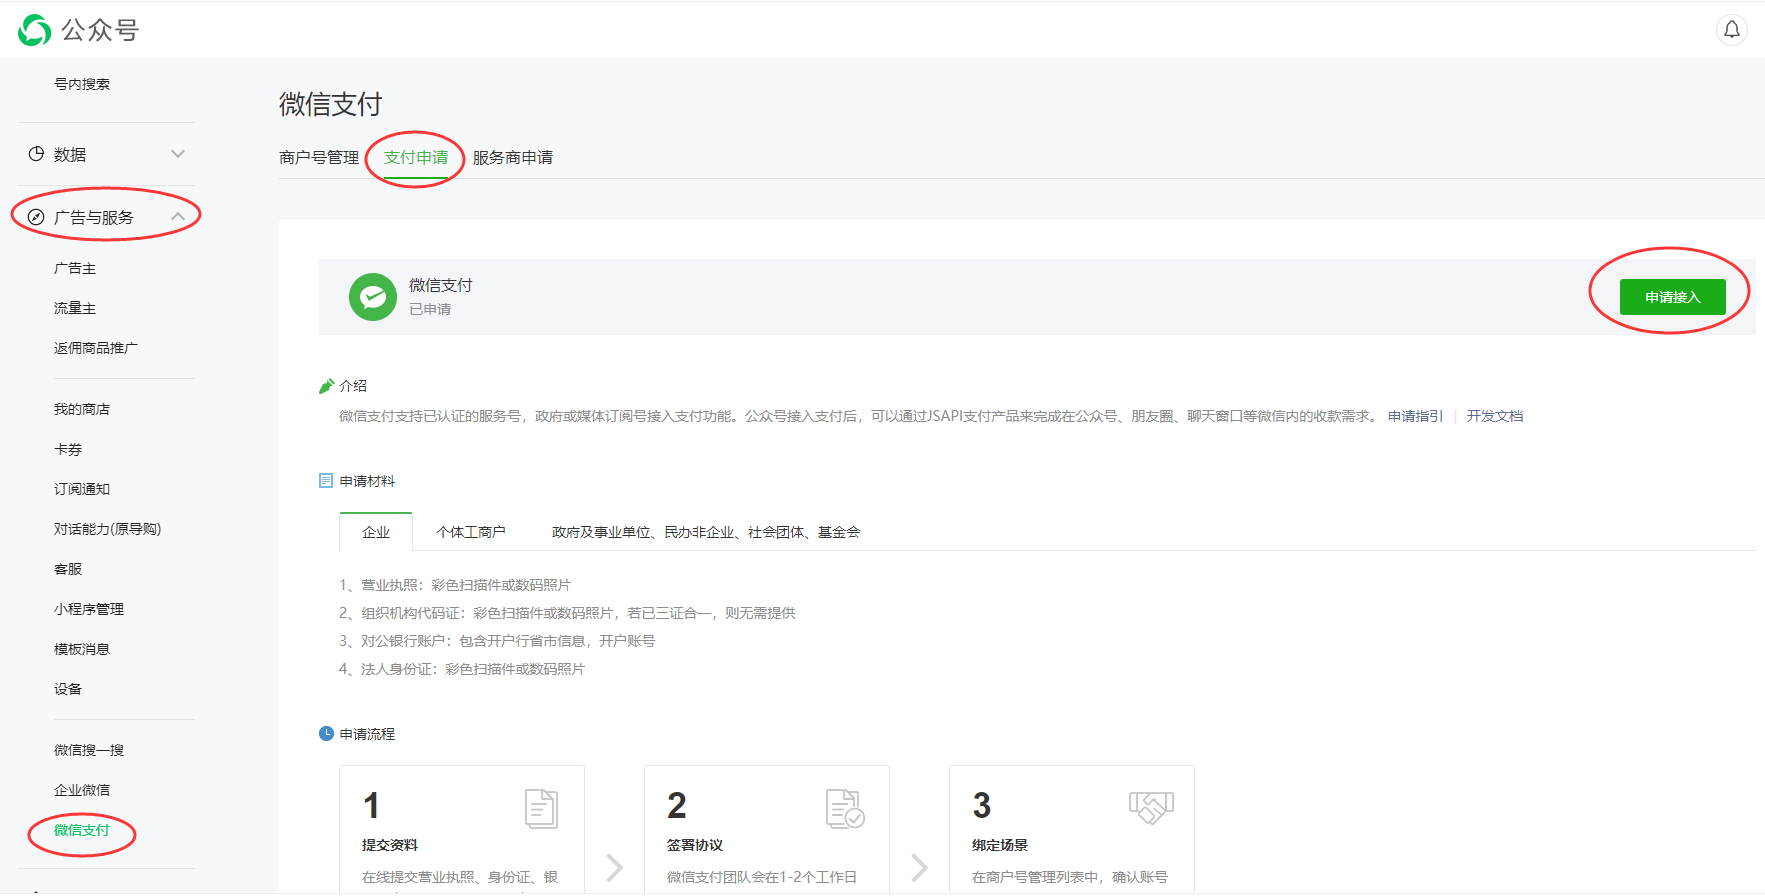Click the green 申请接入 button
The height and width of the screenshot is (896, 1765).
coord(1672,297)
